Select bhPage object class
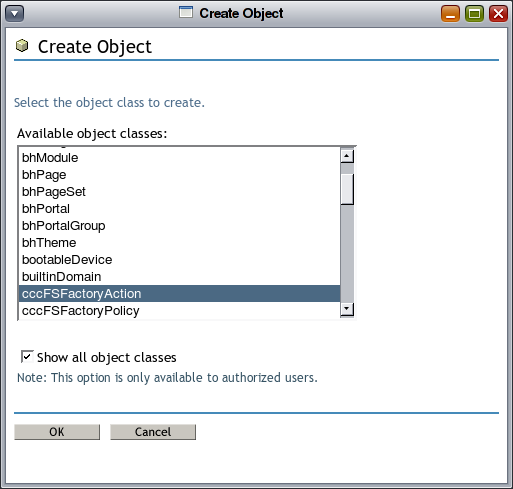 pyautogui.click(x=179, y=175)
